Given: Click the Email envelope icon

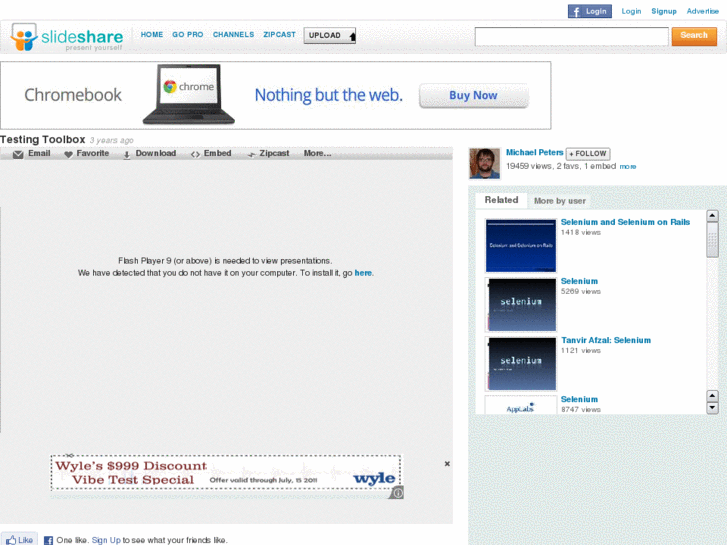Looking at the screenshot, I should coord(18,154).
